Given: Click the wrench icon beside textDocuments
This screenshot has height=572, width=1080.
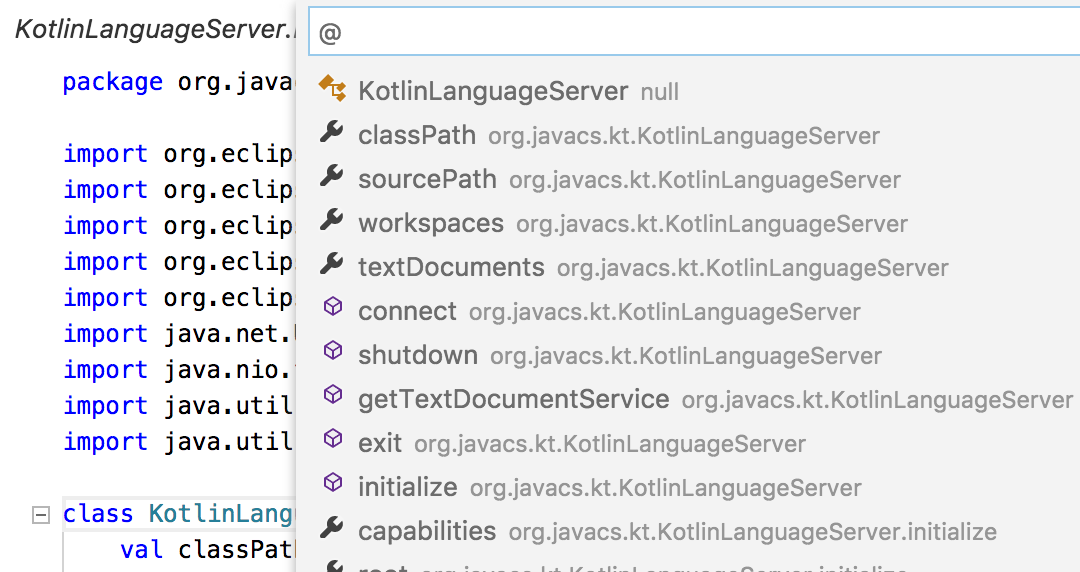Looking at the screenshot, I should click(332, 264).
